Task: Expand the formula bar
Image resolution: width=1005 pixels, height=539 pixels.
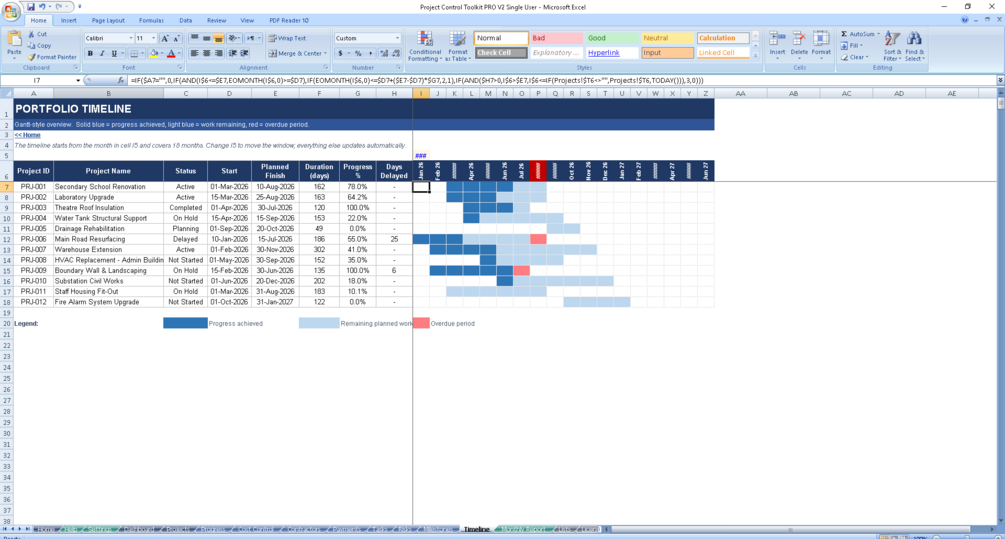Action: [x=1000, y=81]
